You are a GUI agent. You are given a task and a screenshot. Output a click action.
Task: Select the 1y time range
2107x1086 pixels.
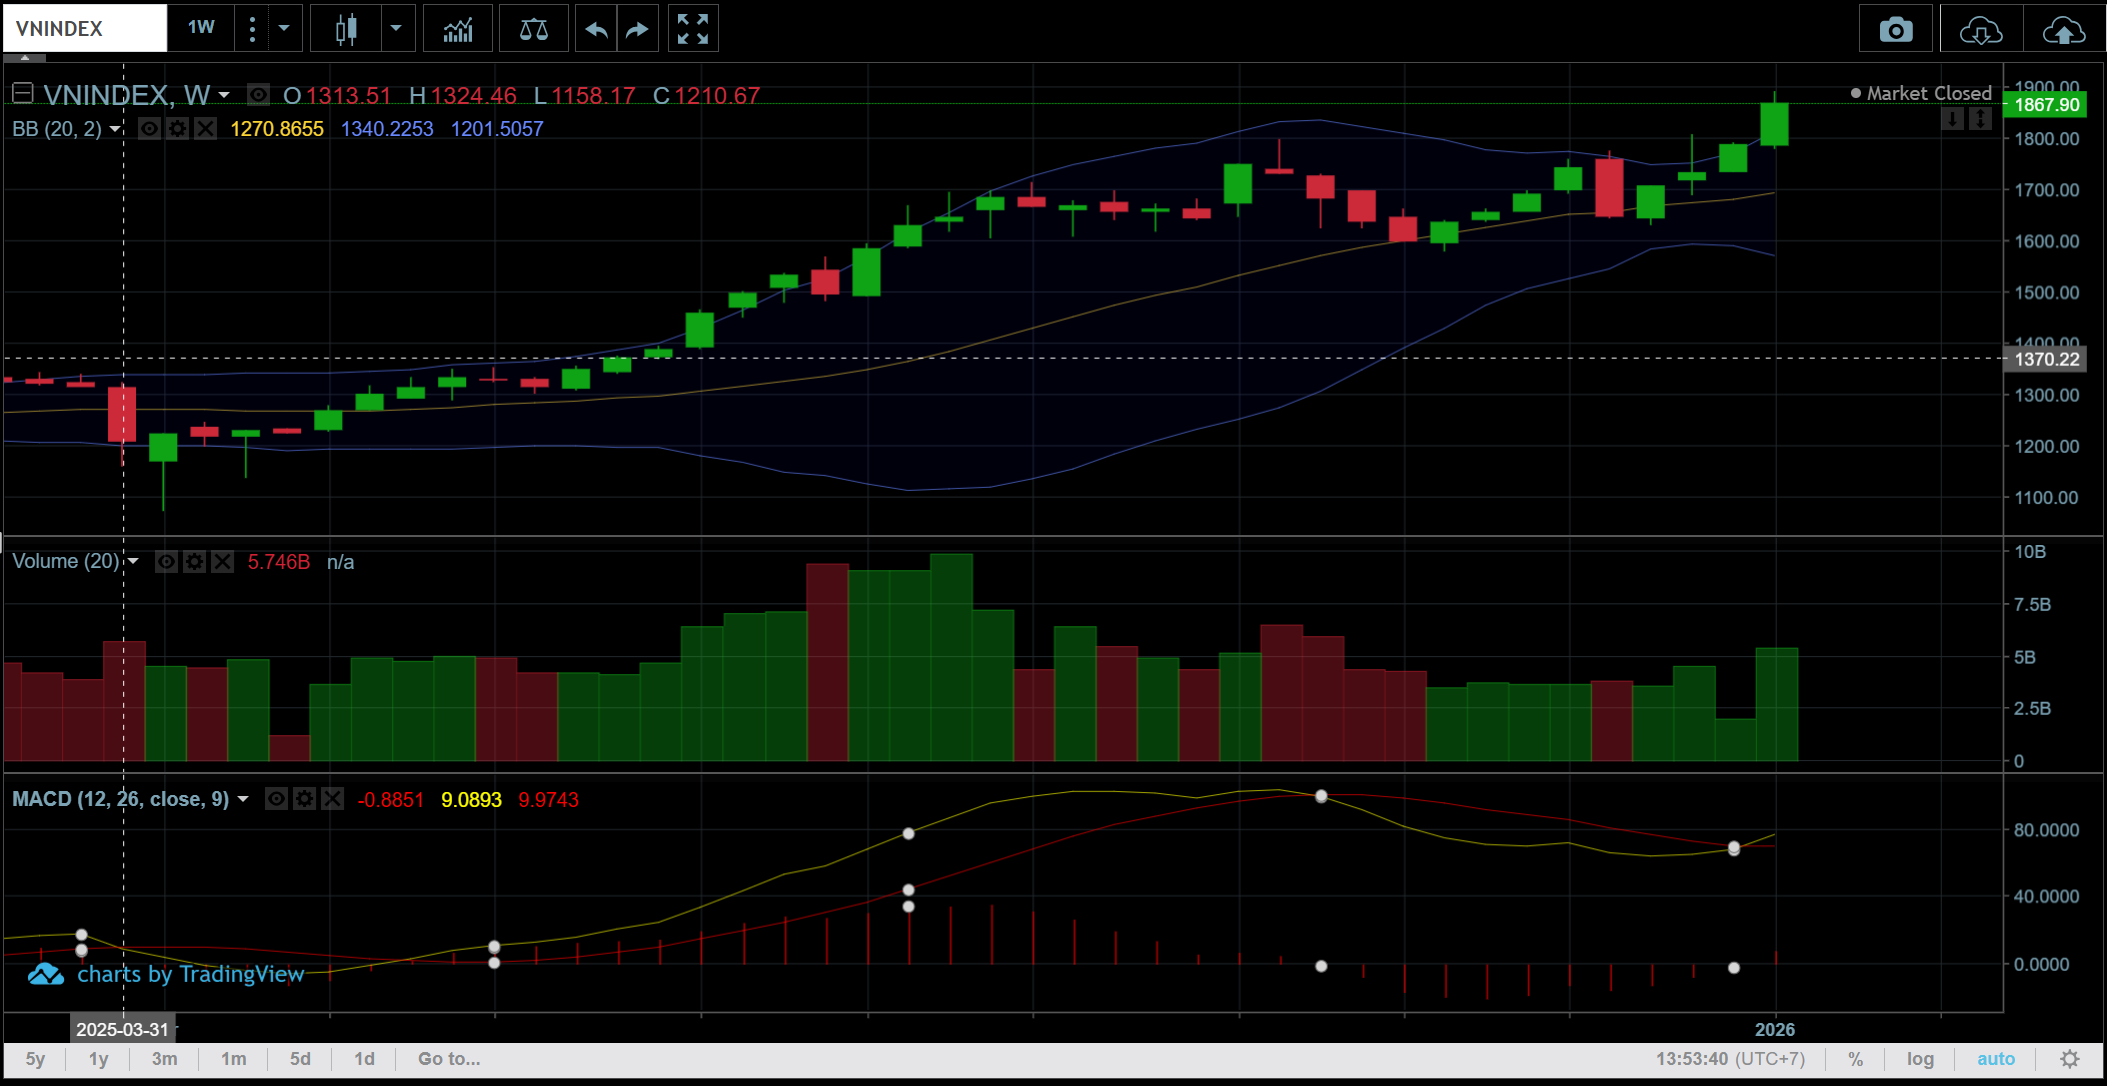coord(98,1059)
